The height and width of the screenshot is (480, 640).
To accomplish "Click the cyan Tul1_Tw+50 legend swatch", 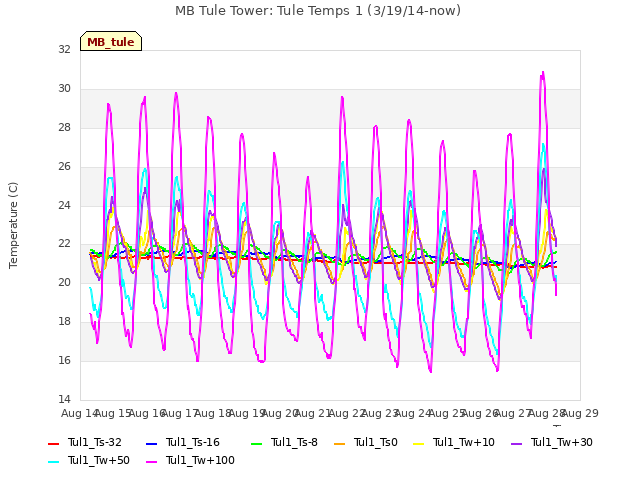I will point(53,462).
